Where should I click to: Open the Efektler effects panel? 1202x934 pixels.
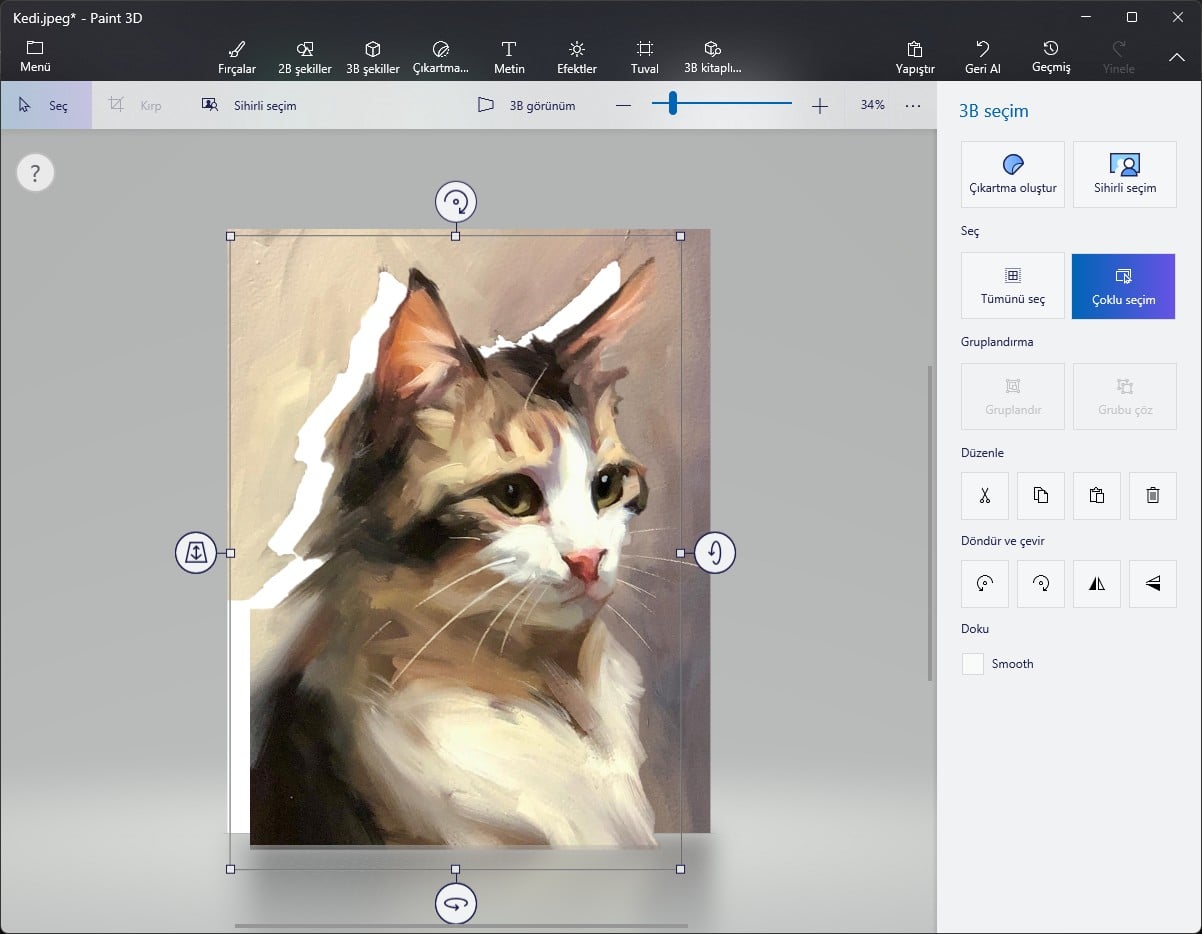pyautogui.click(x=577, y=57)
